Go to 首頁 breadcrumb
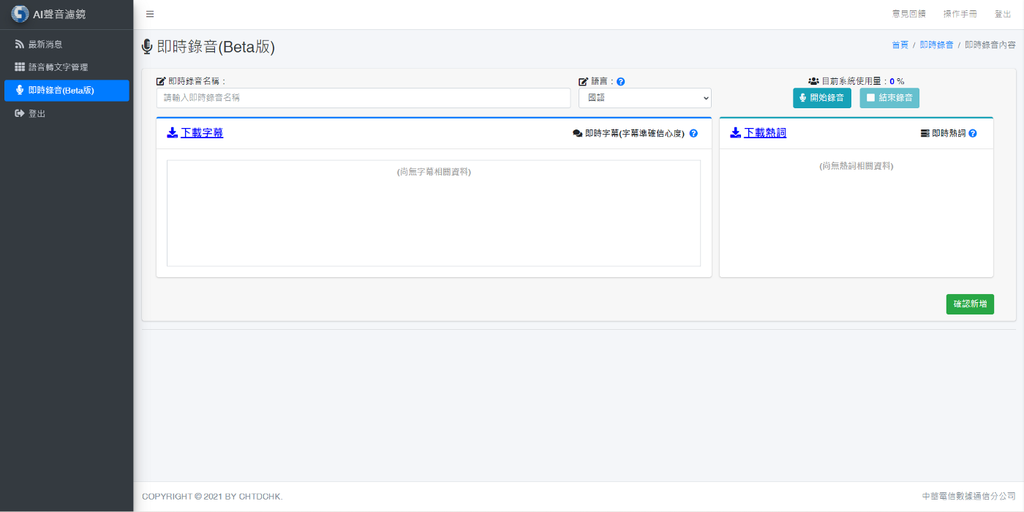 point(900,45)
